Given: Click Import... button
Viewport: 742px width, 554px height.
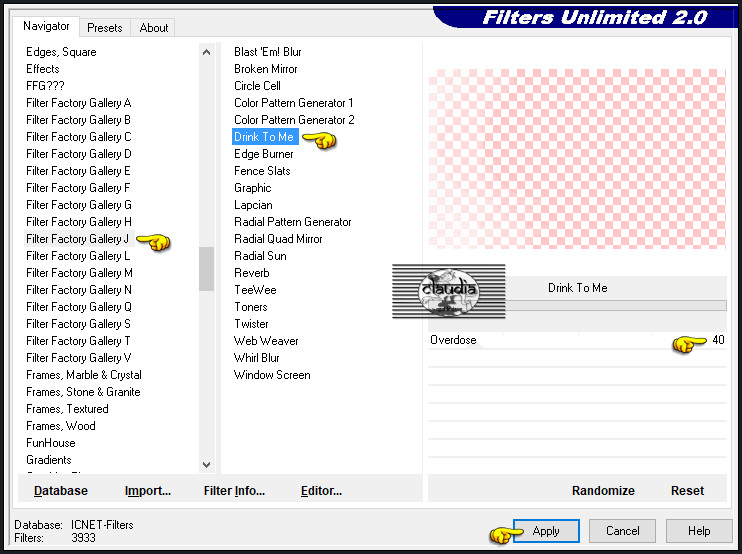Looking at the screenshot, I should [x=148, y=491].
